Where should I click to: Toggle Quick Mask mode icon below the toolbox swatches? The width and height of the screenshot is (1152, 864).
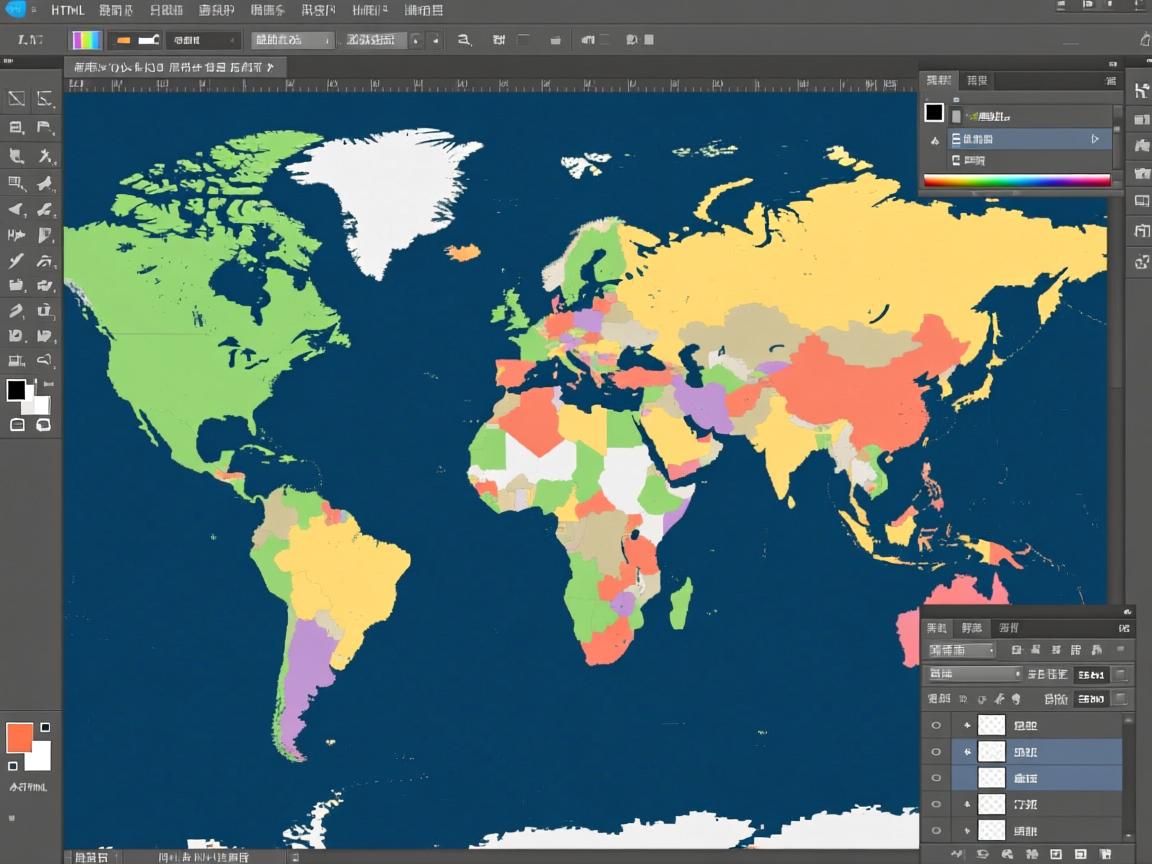click(17, 425)
